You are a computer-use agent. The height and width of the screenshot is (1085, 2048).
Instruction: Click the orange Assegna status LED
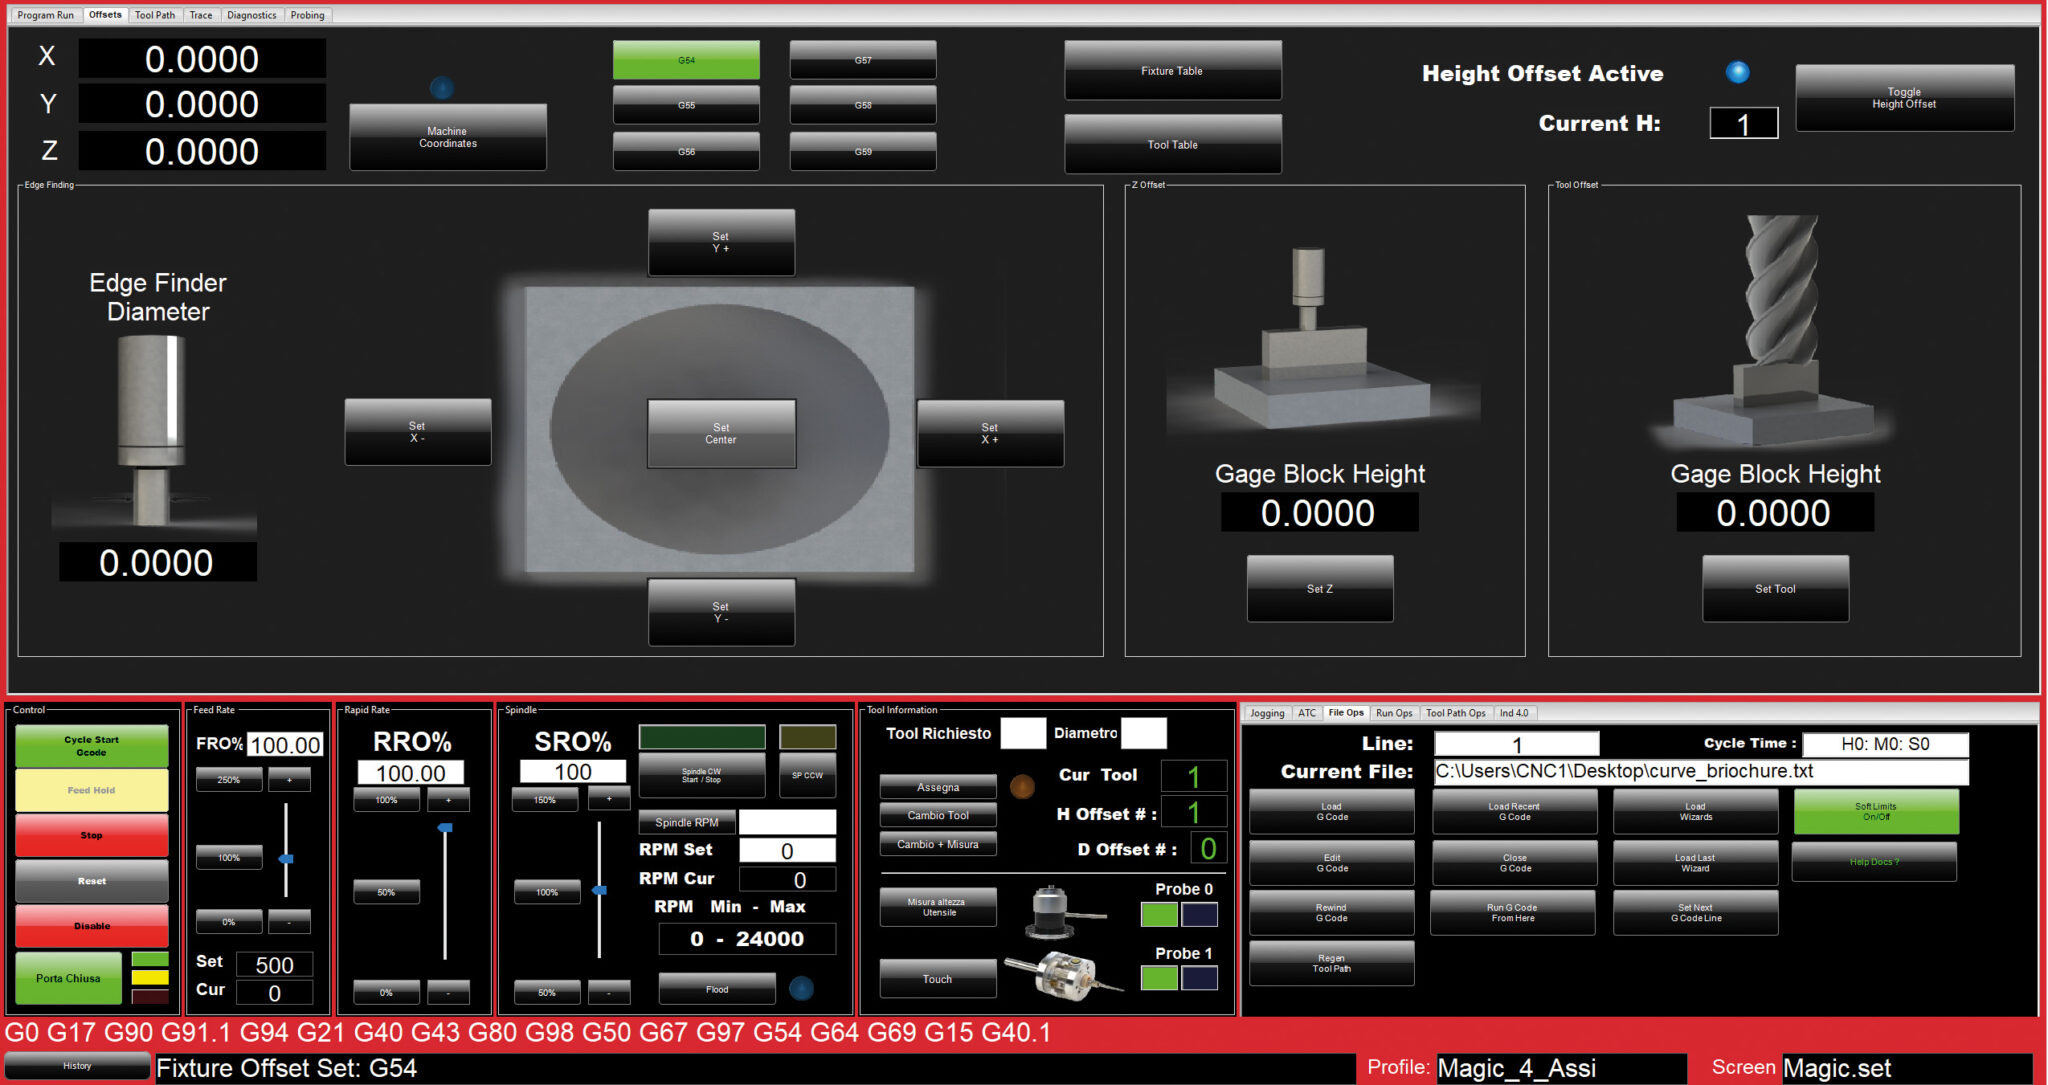pyautogui.click(x=1022, y=787)
